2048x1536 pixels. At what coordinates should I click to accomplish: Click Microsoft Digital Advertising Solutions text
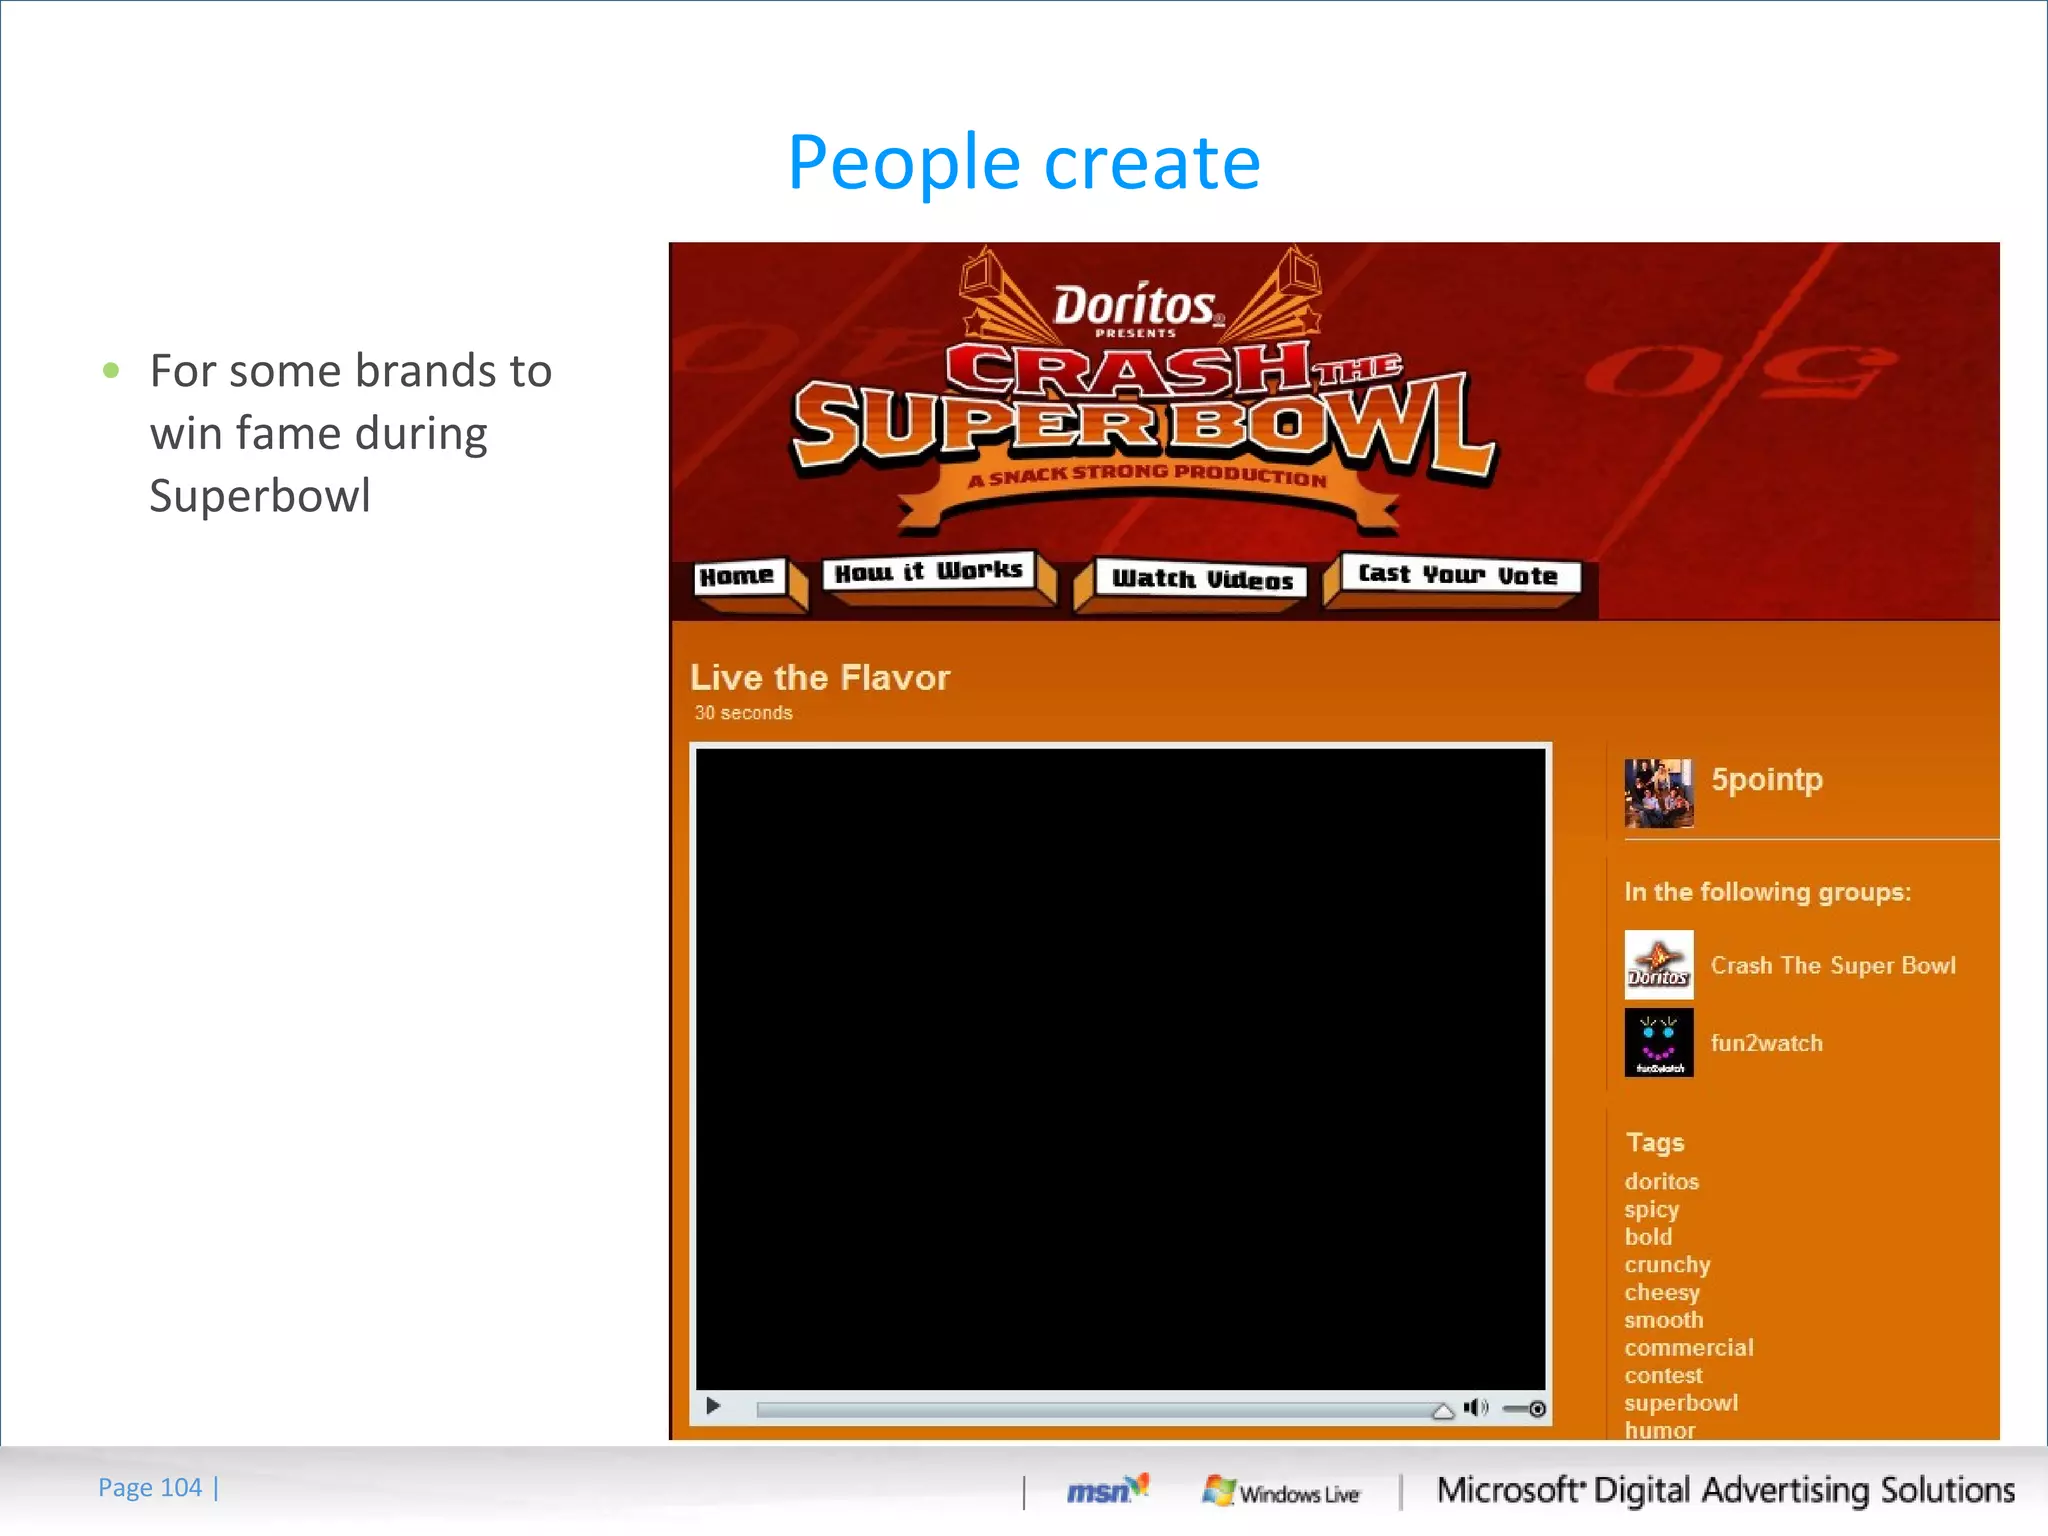[x=1725, y=1490]
